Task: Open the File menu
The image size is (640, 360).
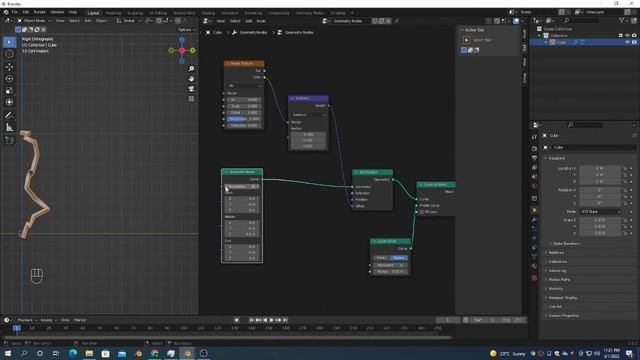Action: click(15, 12)
